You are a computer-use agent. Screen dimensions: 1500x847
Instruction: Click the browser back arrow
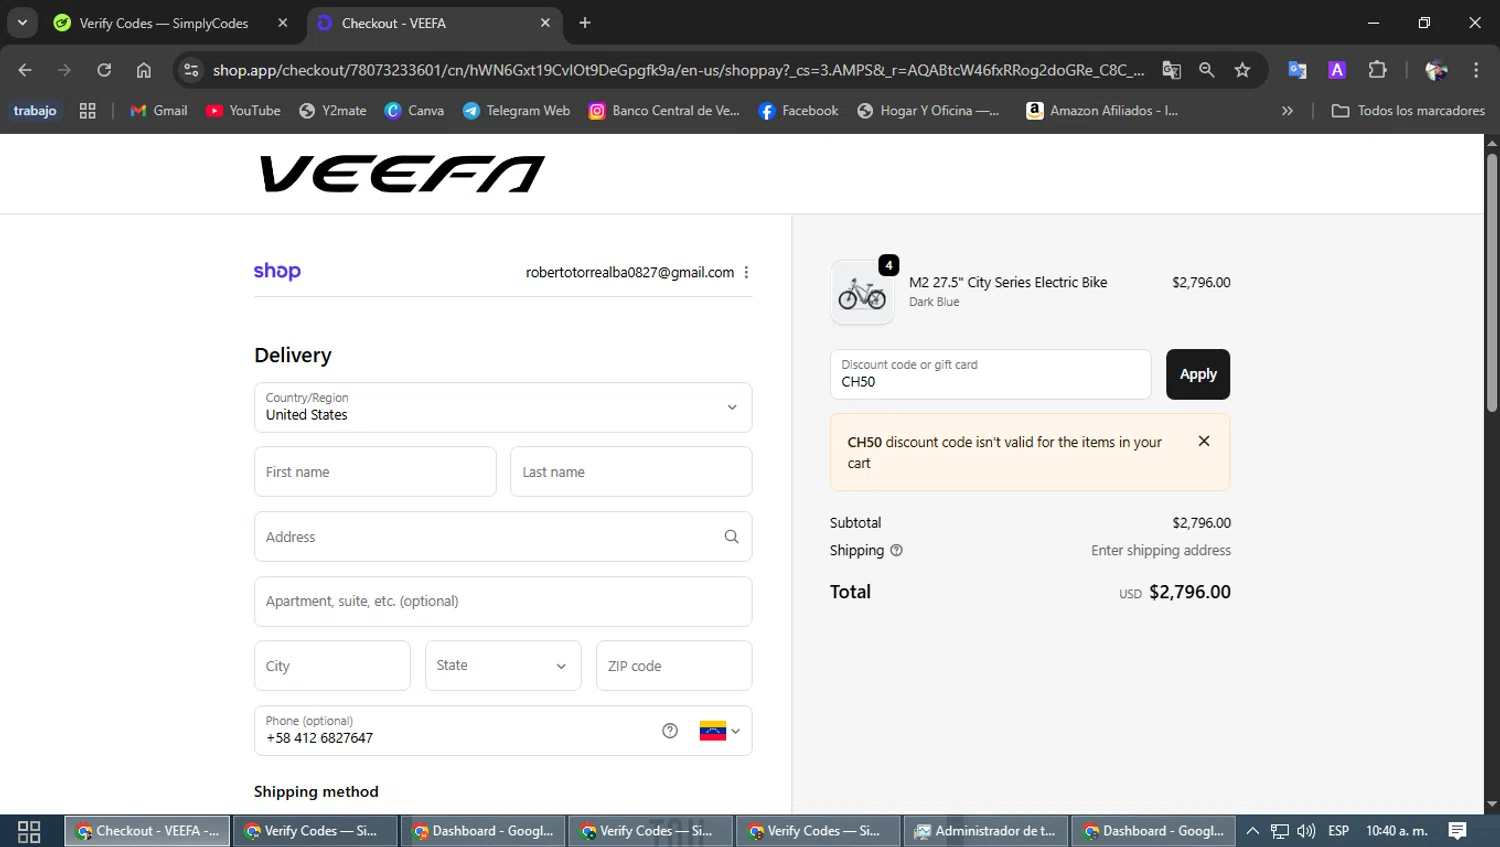[25, 70]
